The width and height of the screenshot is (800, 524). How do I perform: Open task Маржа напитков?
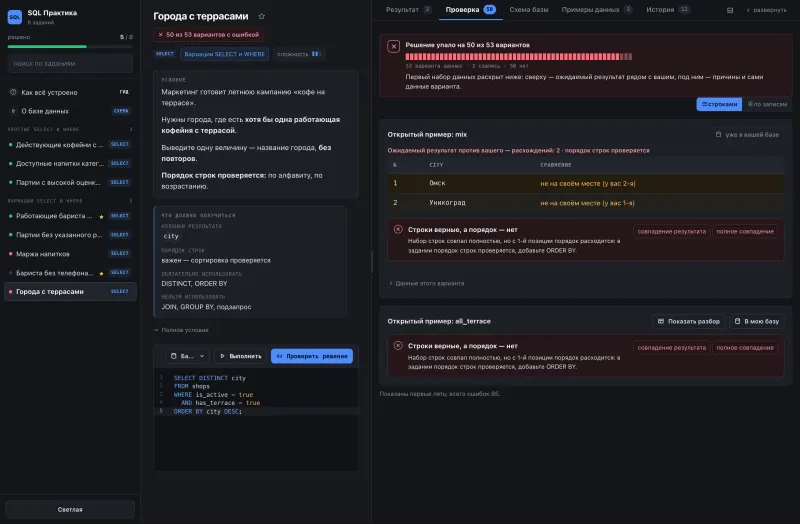[x=70, y=254]
